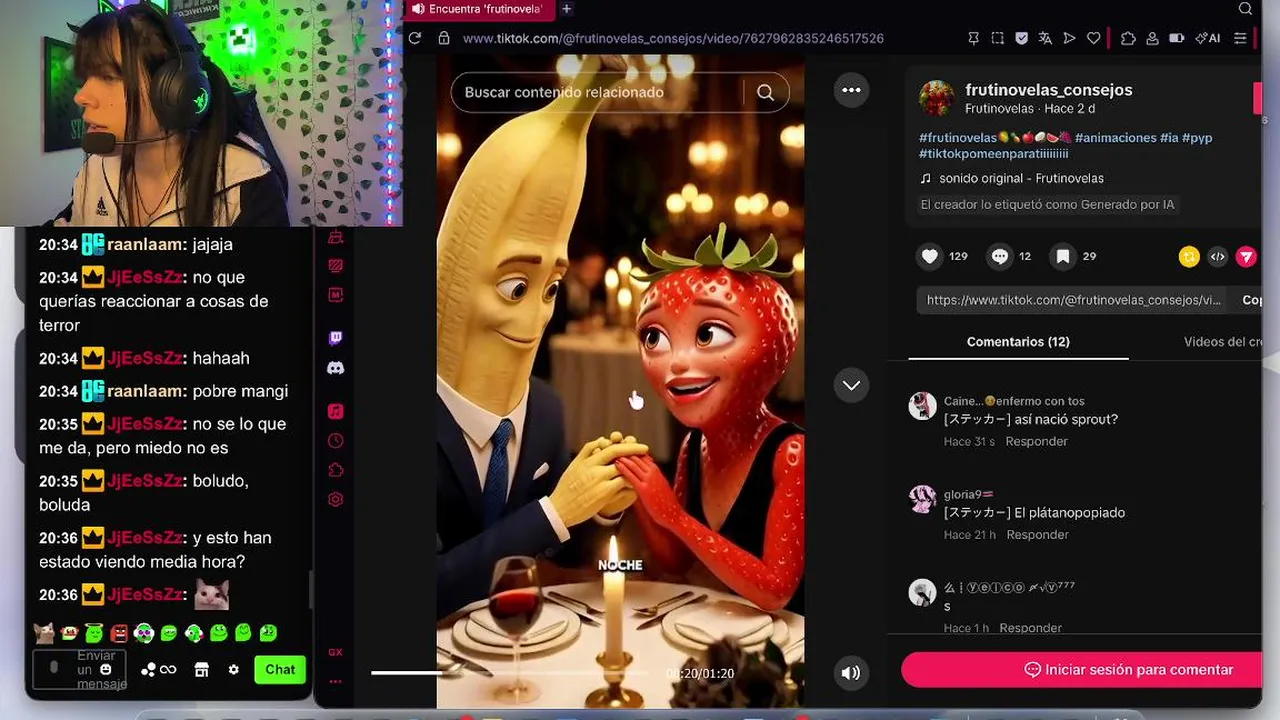
Task: Like the video with heart icon
Action: (930, 257)
